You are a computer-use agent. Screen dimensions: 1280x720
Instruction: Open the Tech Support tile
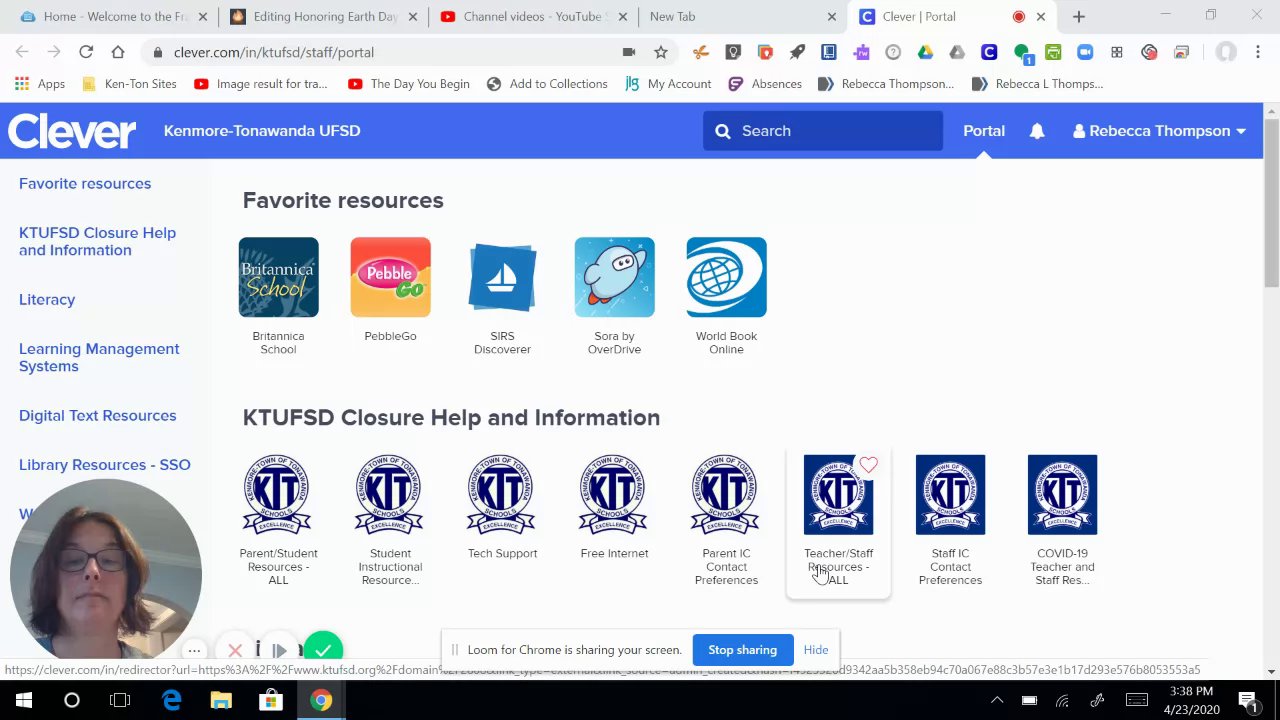tap(502, 495)
